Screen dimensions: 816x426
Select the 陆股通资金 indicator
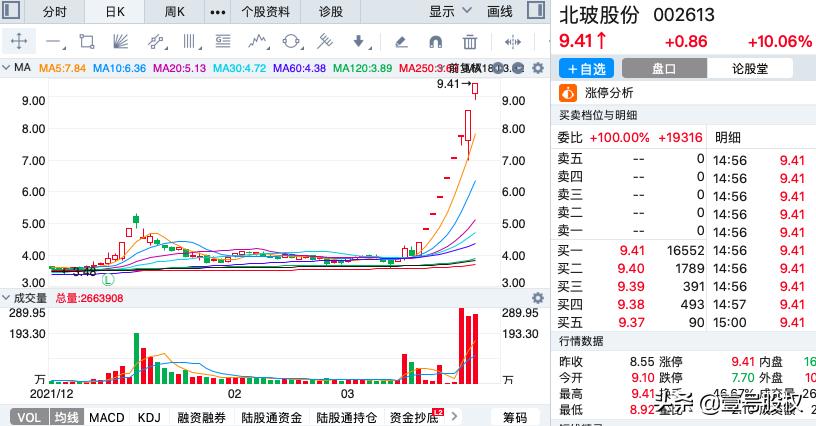(272, 417)
